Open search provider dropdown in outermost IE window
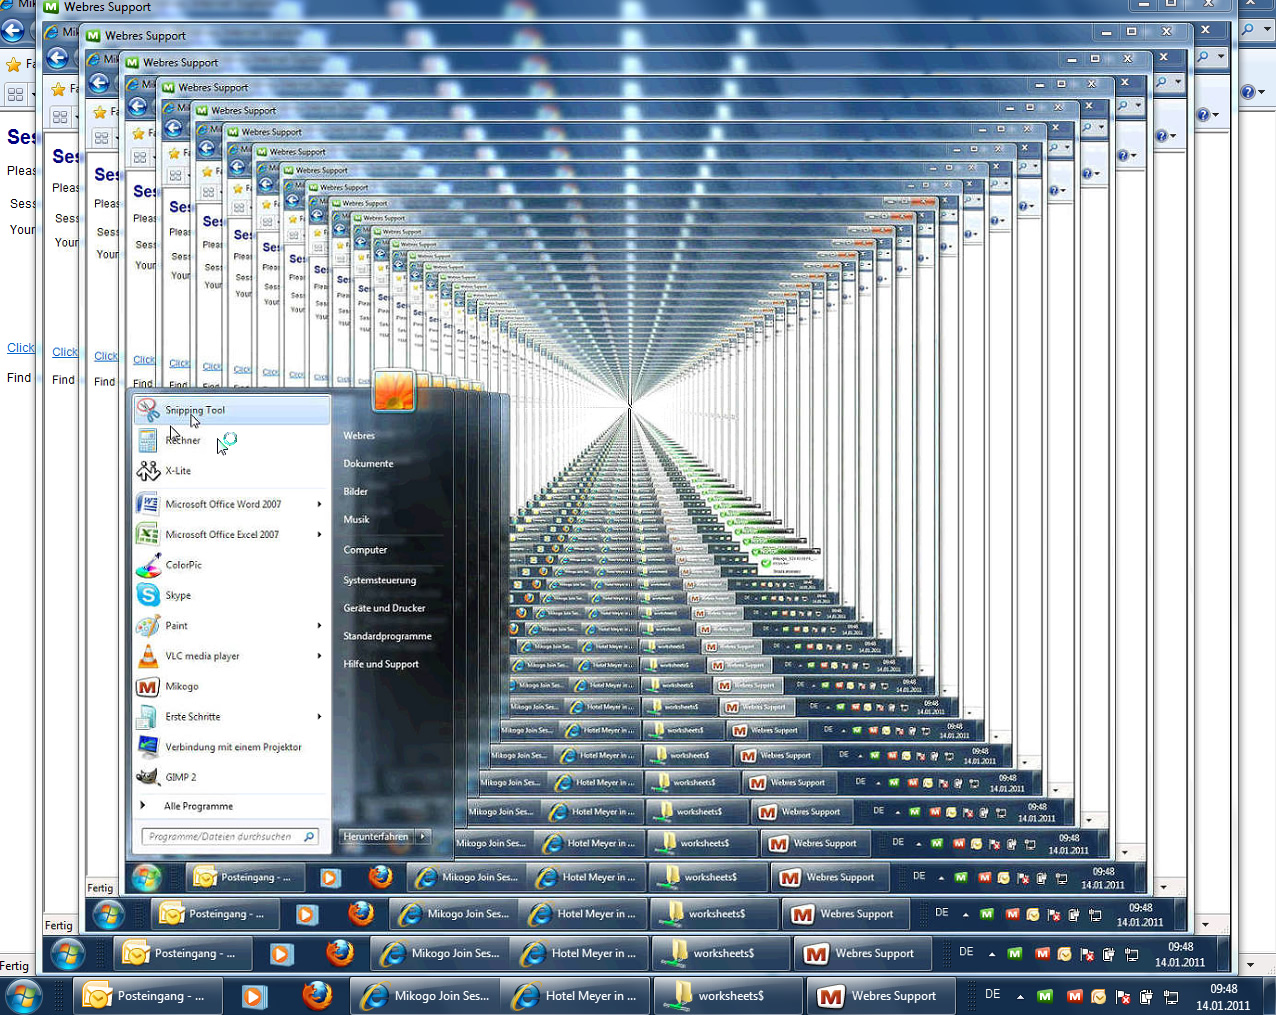 click(1265, 29)
